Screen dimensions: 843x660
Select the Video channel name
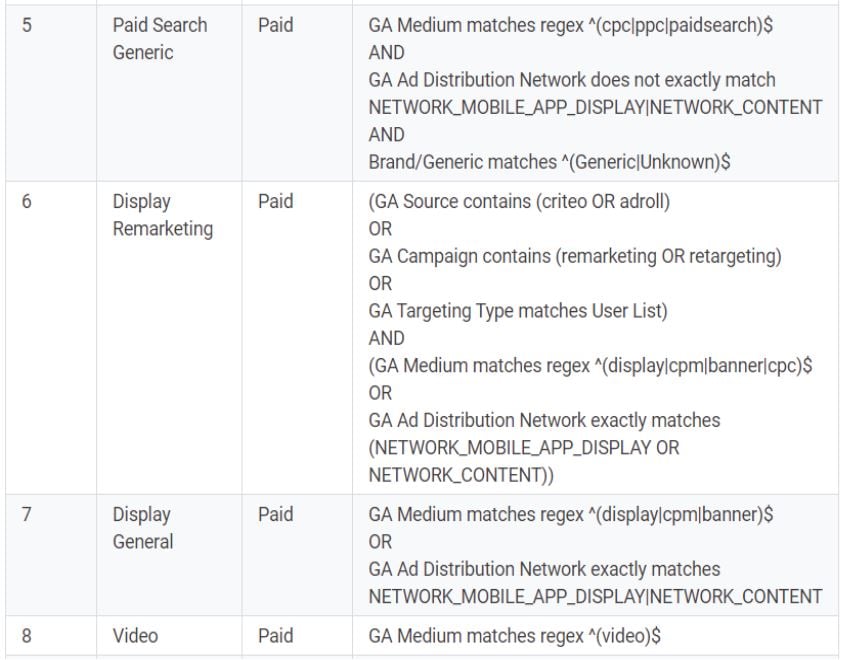pos(135,636)
